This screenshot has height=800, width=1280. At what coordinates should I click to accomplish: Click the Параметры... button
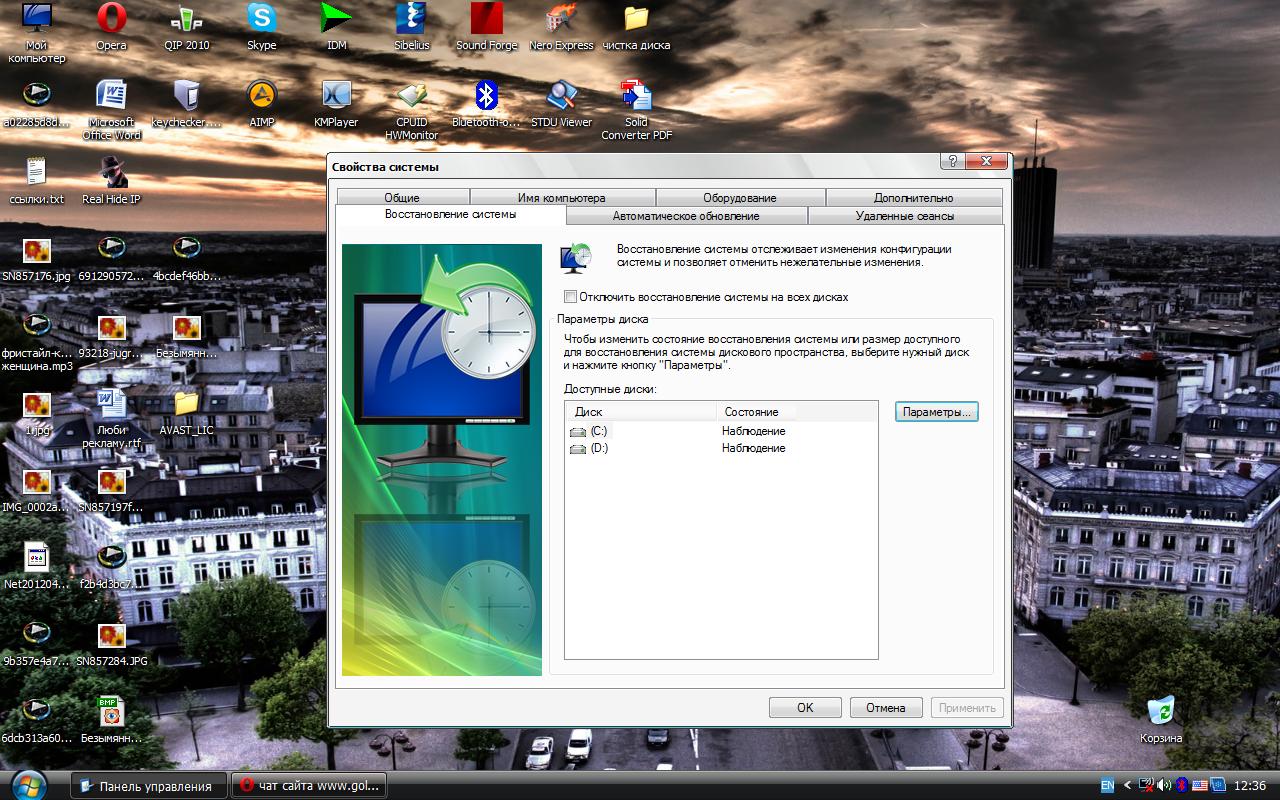[936, 412]
